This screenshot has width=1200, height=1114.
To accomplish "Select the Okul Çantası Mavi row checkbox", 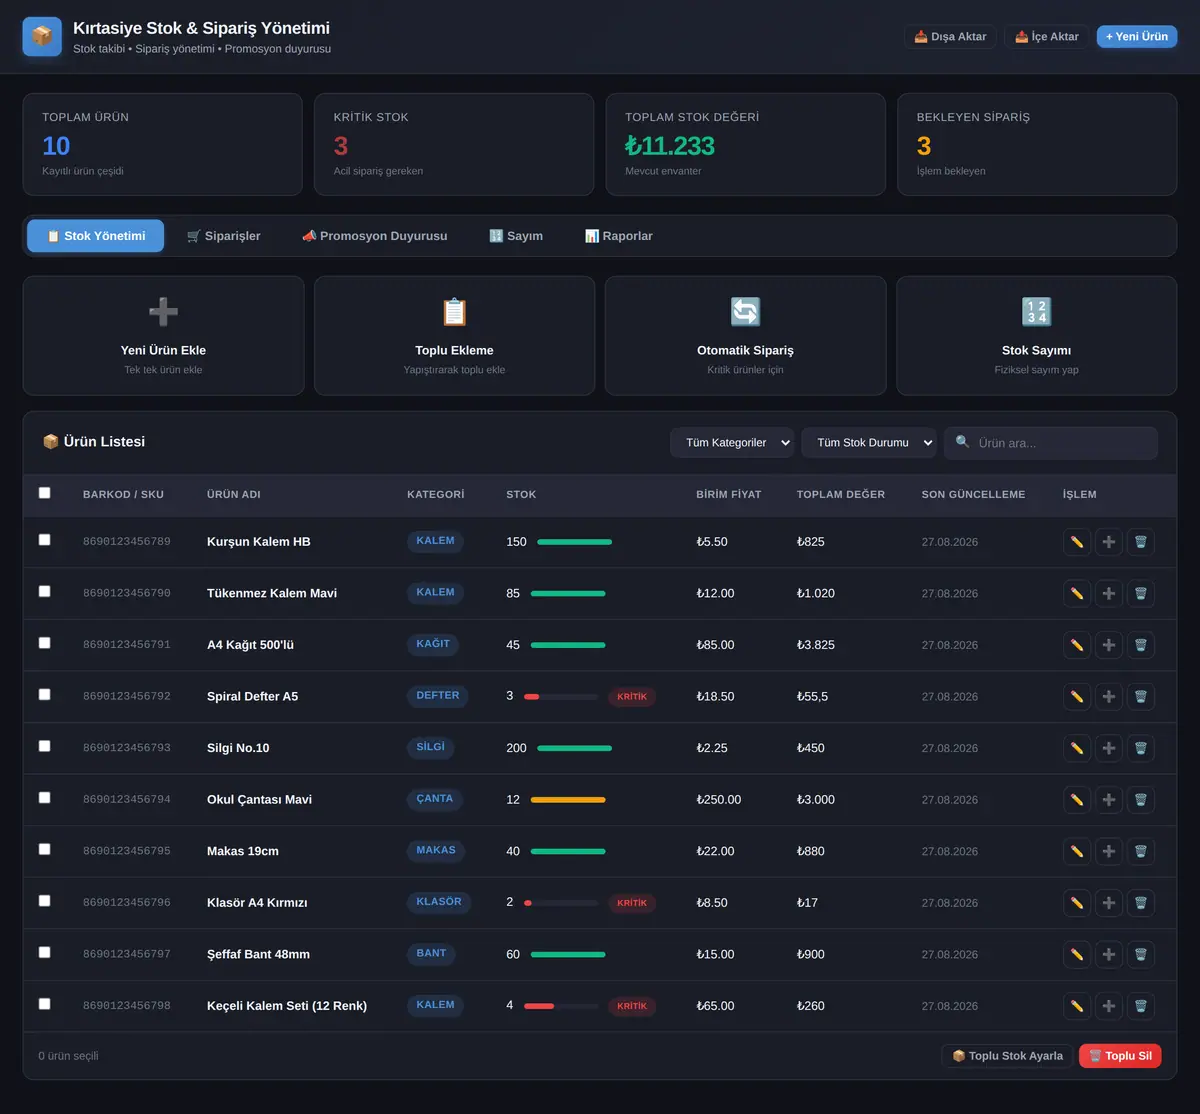I will pyautogui.click(x=44, y=798).
